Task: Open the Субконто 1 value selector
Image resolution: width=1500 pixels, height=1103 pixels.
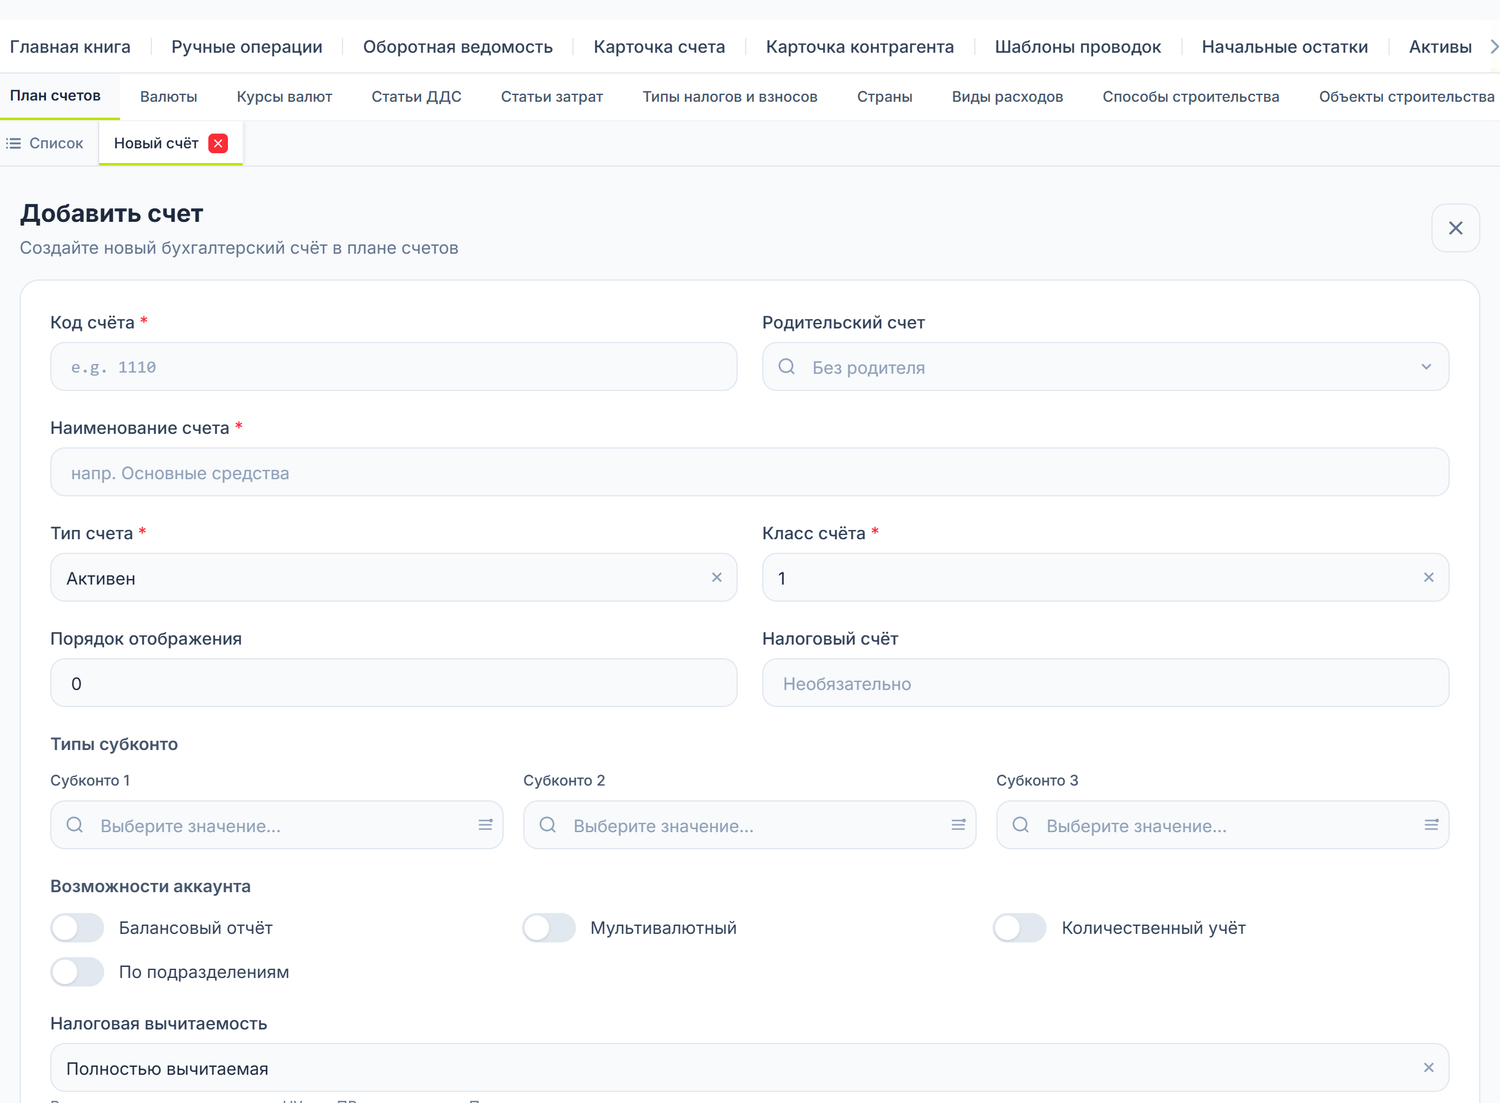Action: [x=277, y=825]
